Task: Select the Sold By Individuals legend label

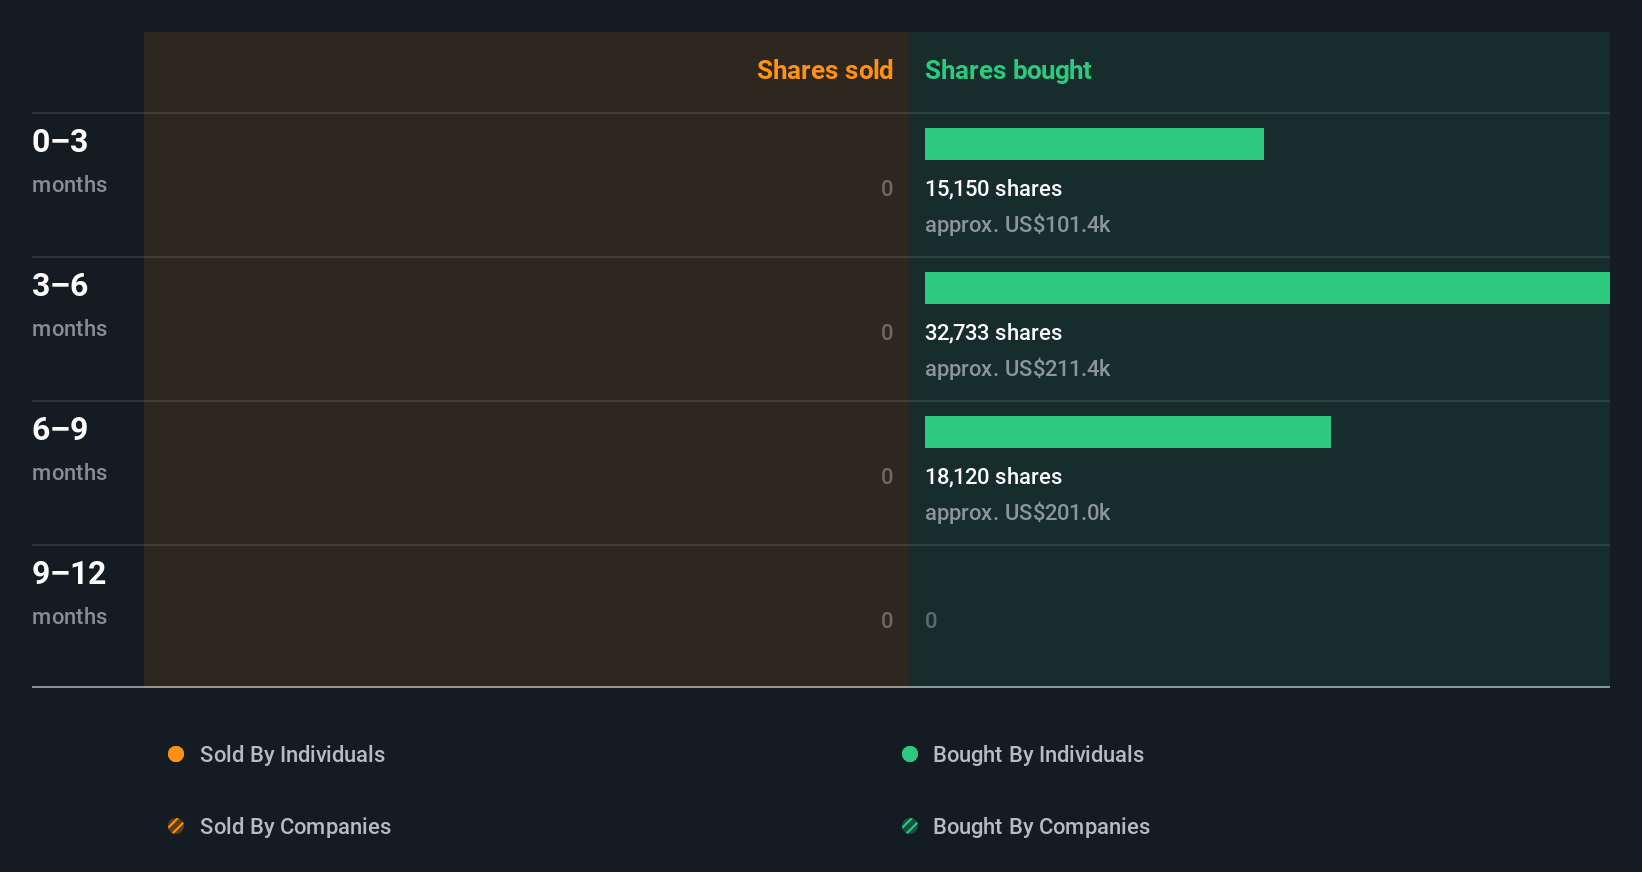Action: (x=292, y=754)
